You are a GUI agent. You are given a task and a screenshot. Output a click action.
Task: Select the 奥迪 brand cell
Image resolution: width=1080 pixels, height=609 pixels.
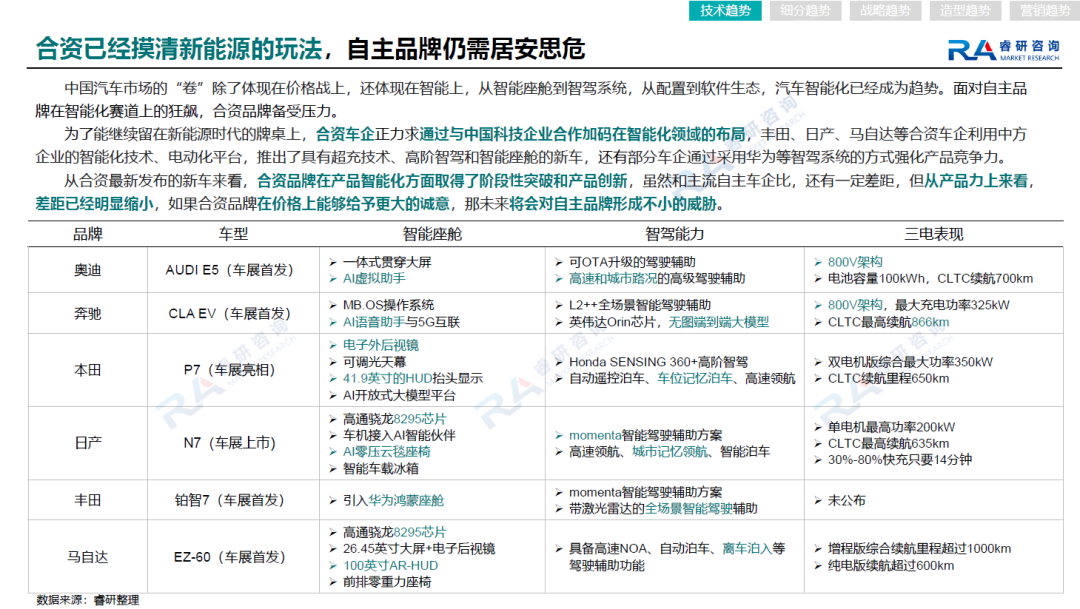pyautogui.click(x=87, y=270)
